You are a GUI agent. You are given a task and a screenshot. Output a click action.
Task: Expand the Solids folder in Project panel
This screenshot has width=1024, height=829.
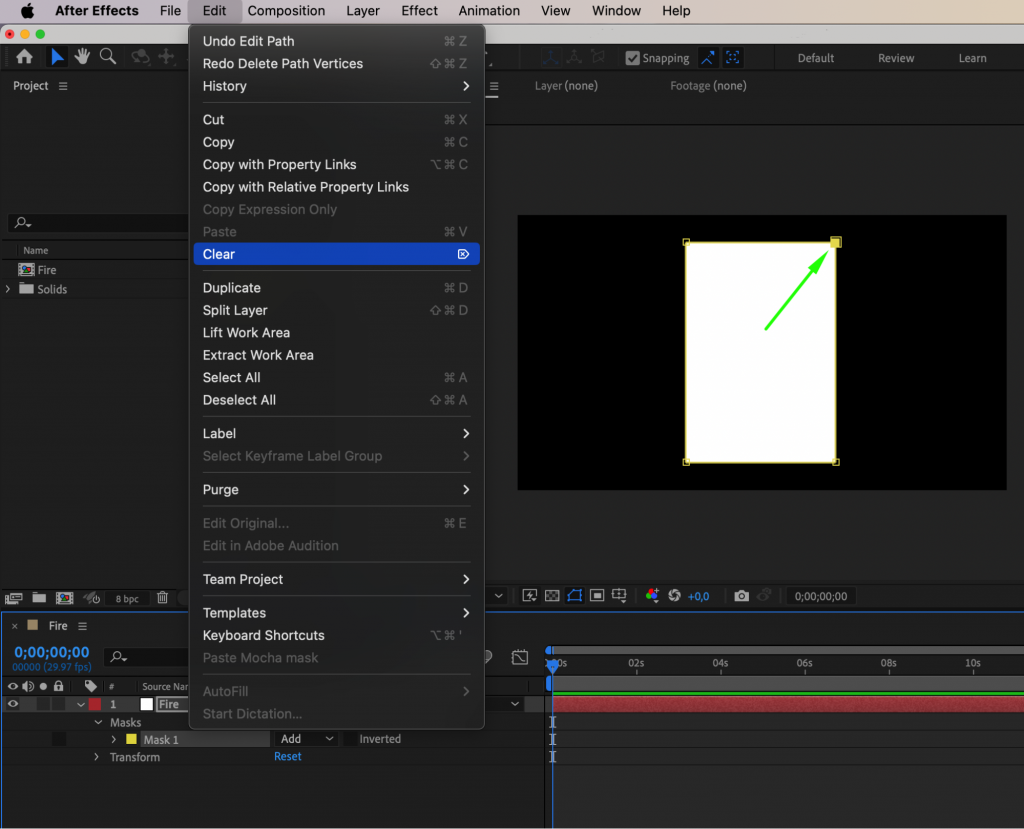[8, 289]
